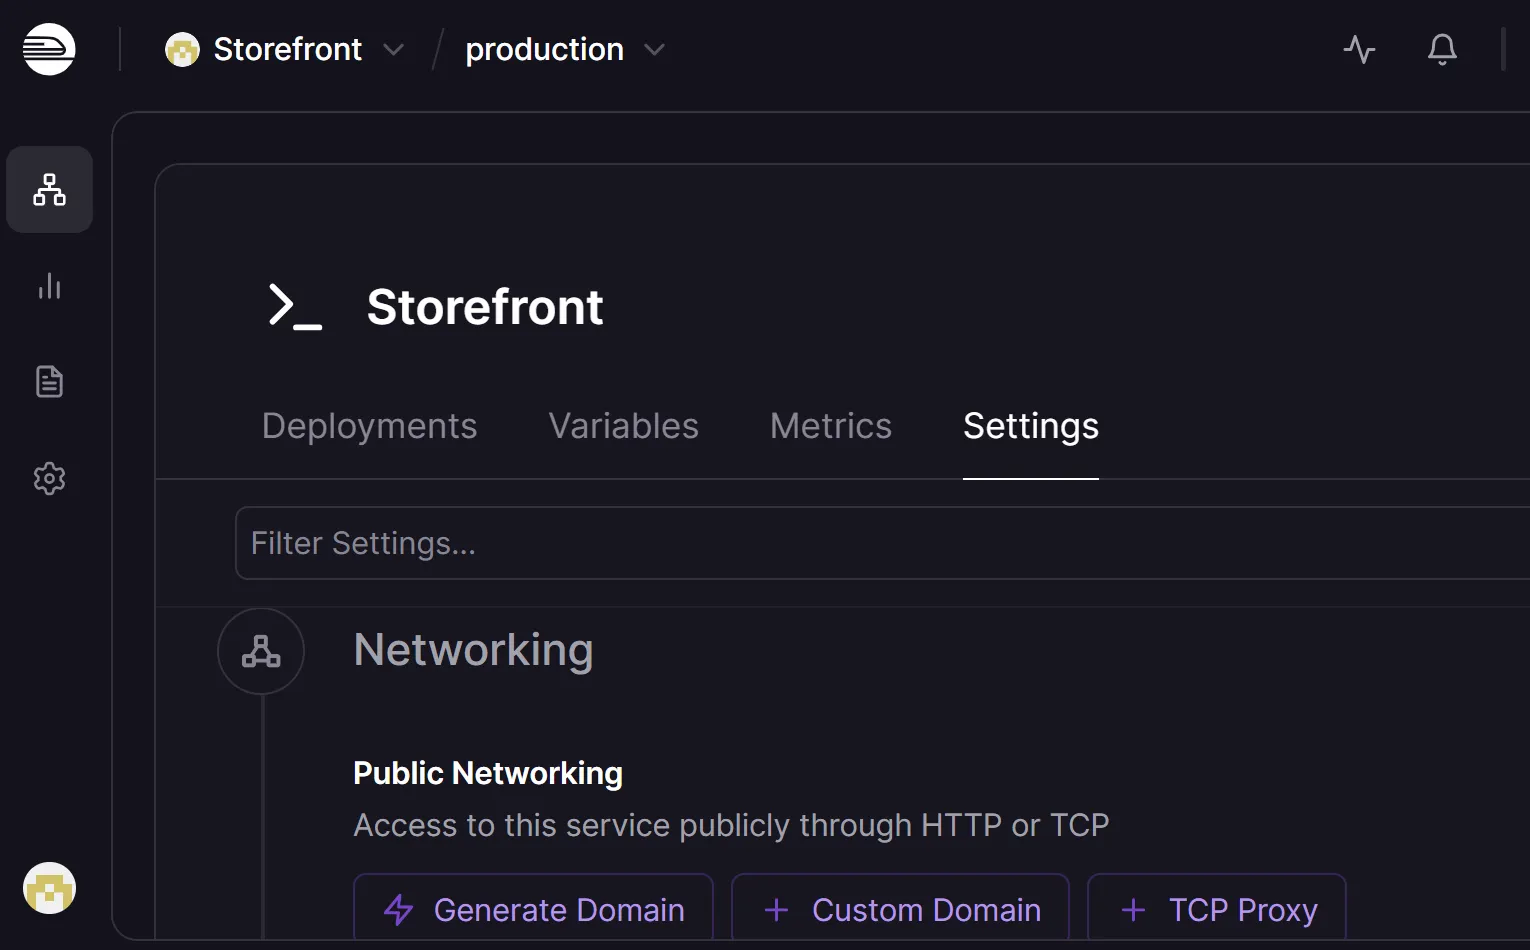
Task: Focus the Filter Settings input field
Action: tap(882, 543)
